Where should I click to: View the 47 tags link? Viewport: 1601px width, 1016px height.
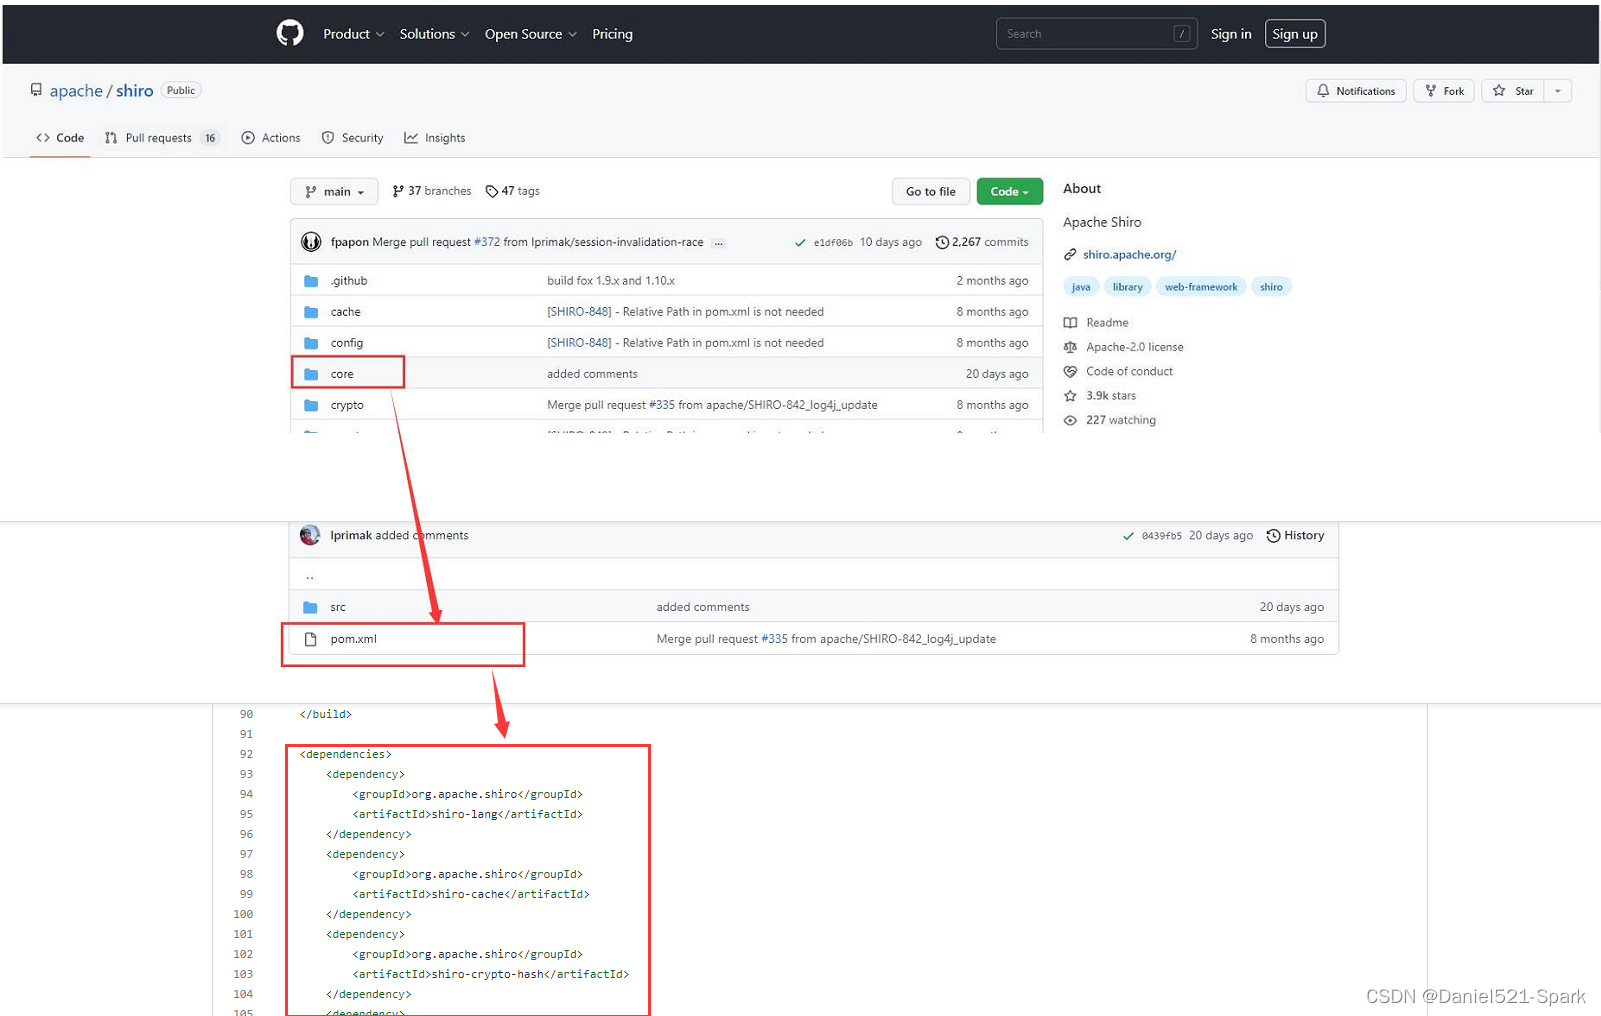pyautogui.click(x=513, y=191)
